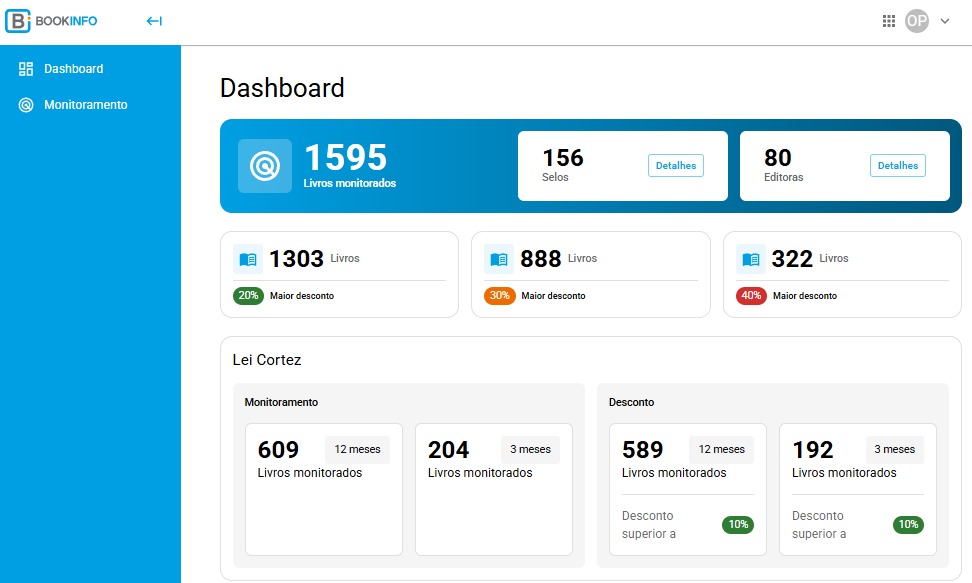This screenshot has width=972, height=583.
Task: Click the book icon beside 322 Livros
Action: coord(751,259)
